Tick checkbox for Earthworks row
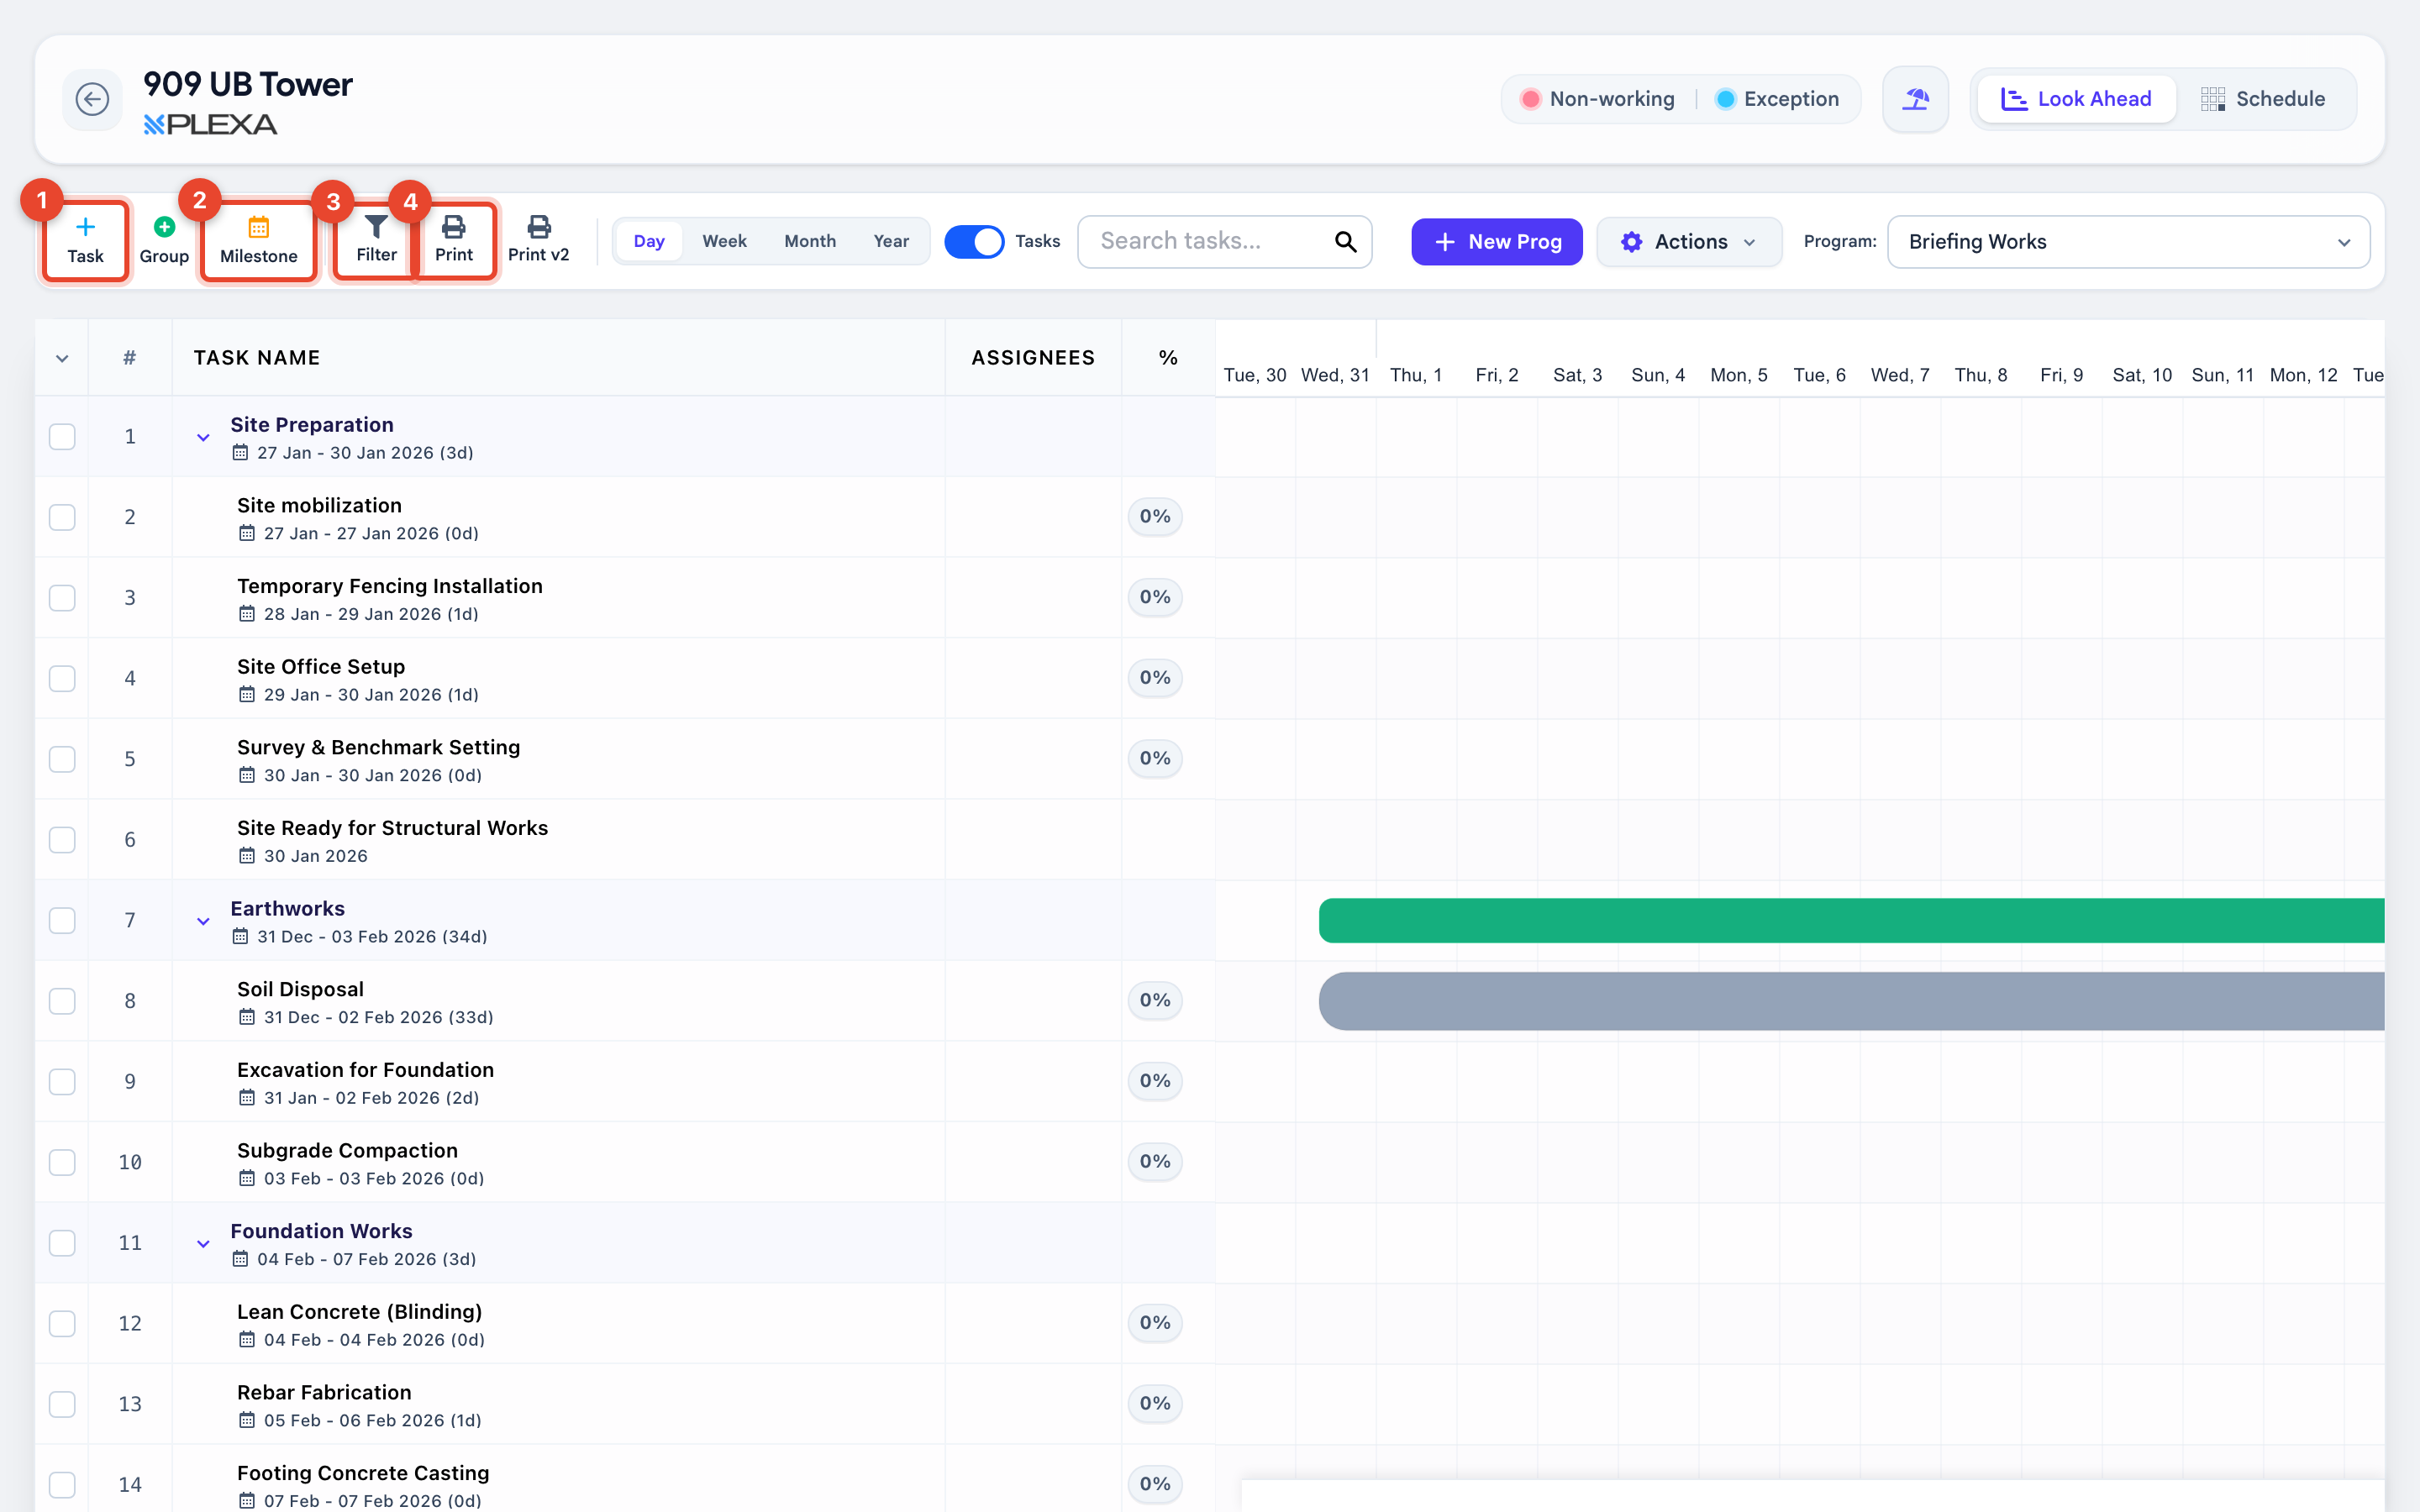This screenshot has width=2420, height=1512. pos(62,921)
